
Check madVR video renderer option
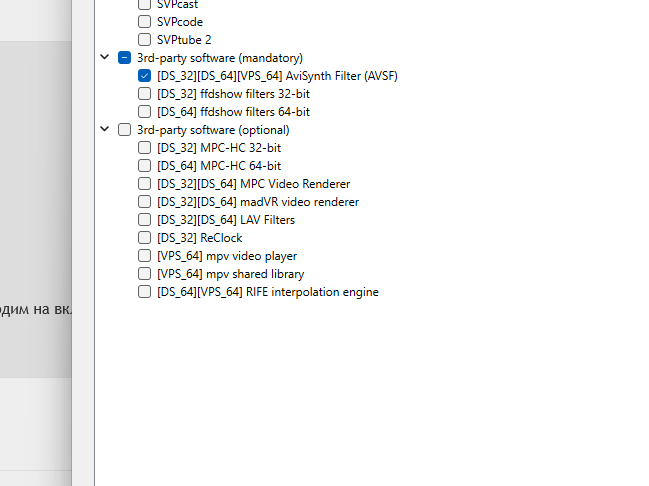point(145,202)
